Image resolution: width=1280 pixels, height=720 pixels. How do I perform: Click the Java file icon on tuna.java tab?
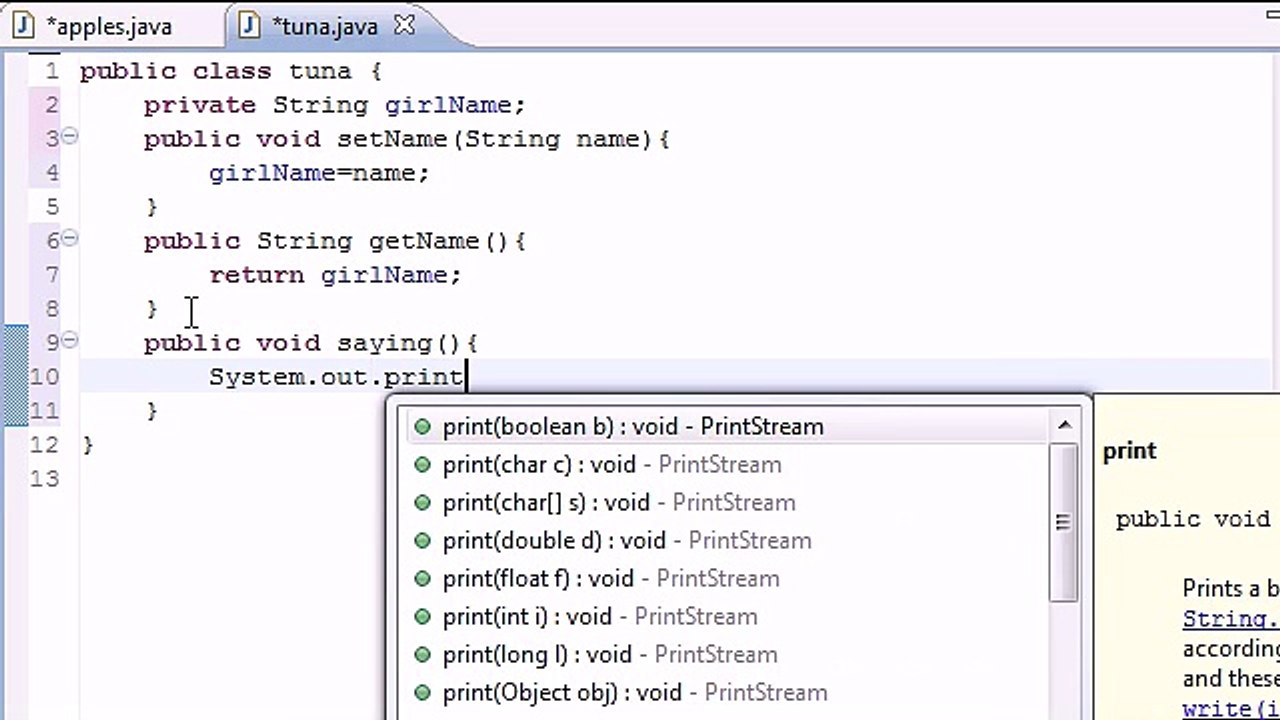pyautogui.click(x=249, y=26)
